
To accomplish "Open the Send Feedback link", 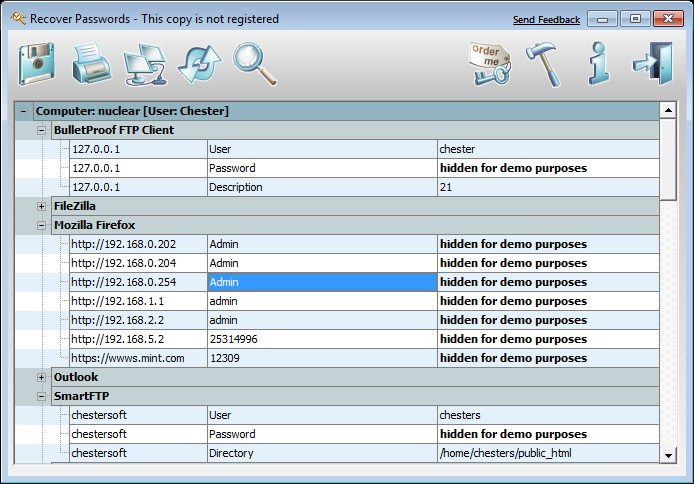I will 546,19.
